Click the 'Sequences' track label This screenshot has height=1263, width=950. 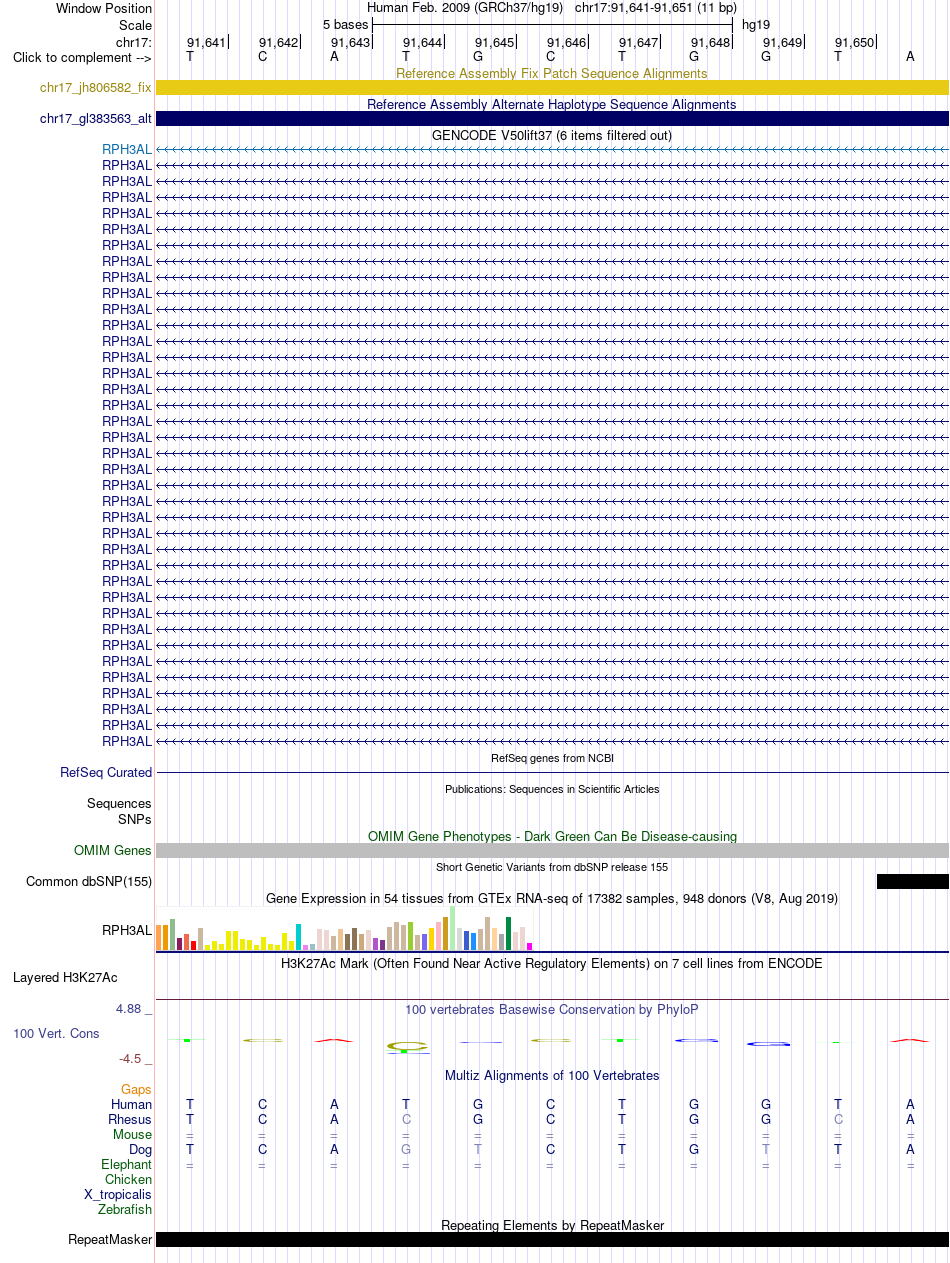coord(120,803)
